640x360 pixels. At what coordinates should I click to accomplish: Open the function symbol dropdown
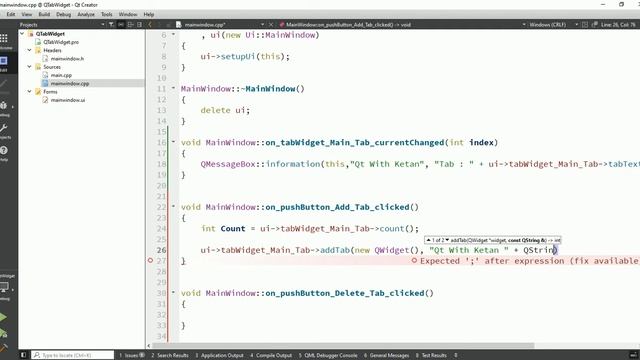click(x=524, y=24)
